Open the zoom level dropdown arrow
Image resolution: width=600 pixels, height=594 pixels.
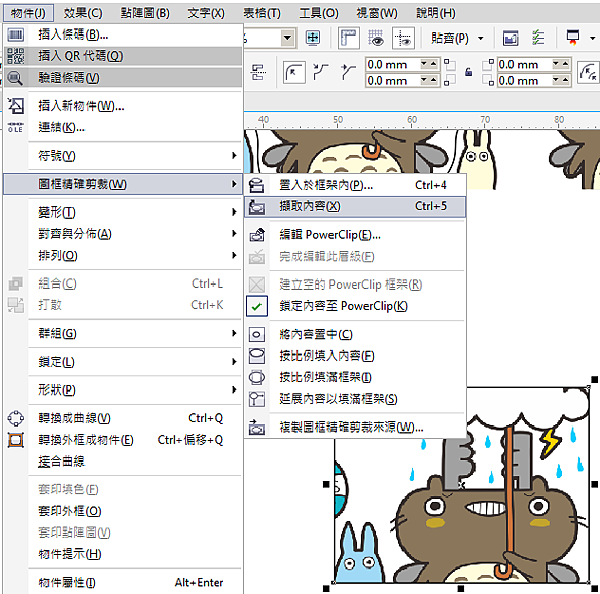(287, 38)
